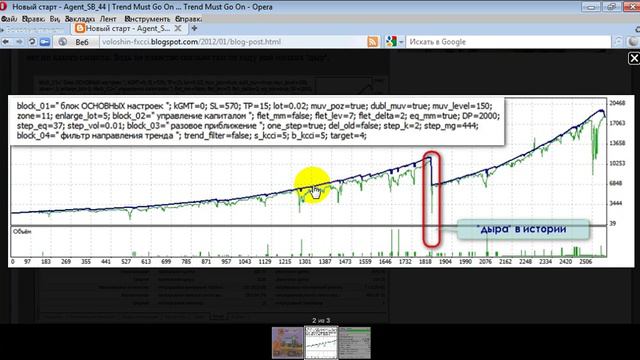Click the 'Веб' site info badge

coord(76,42)
